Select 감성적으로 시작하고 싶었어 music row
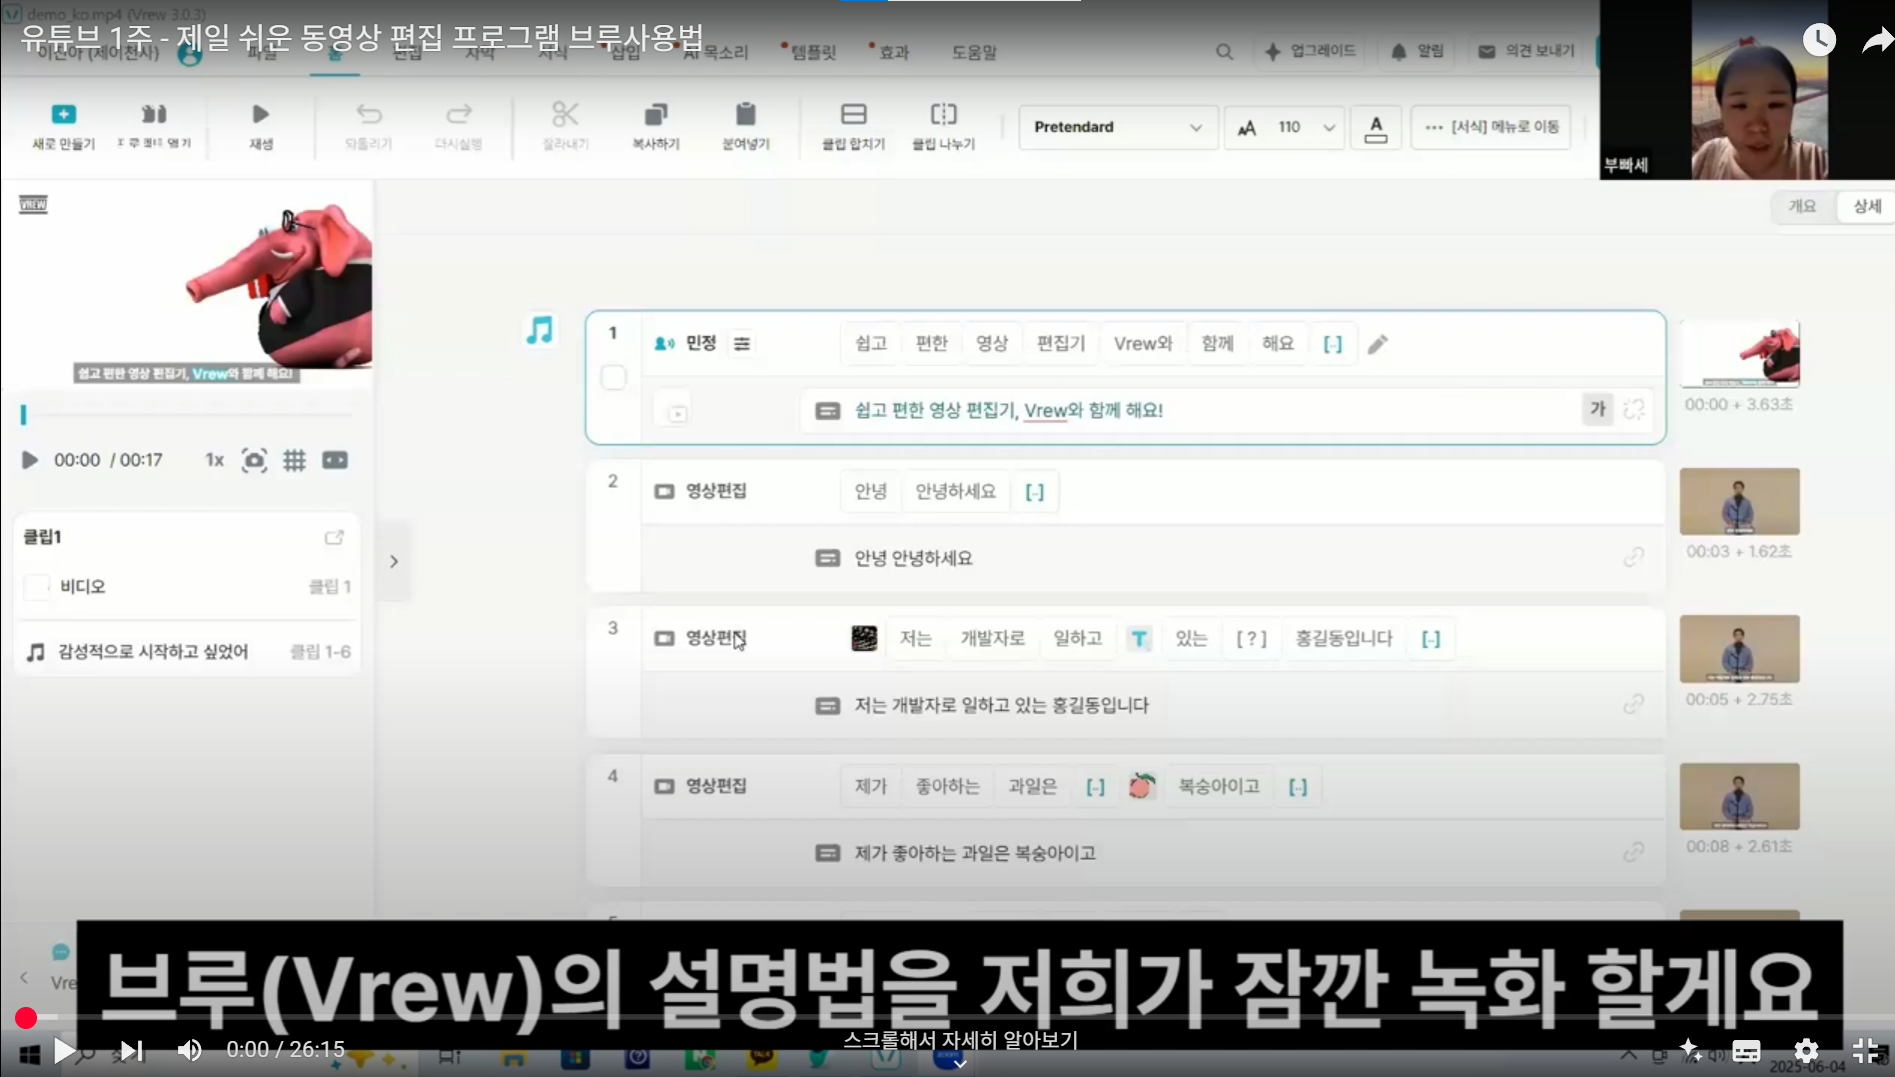The height and width of the screenshot is (1077, 1895). (188, 652)
